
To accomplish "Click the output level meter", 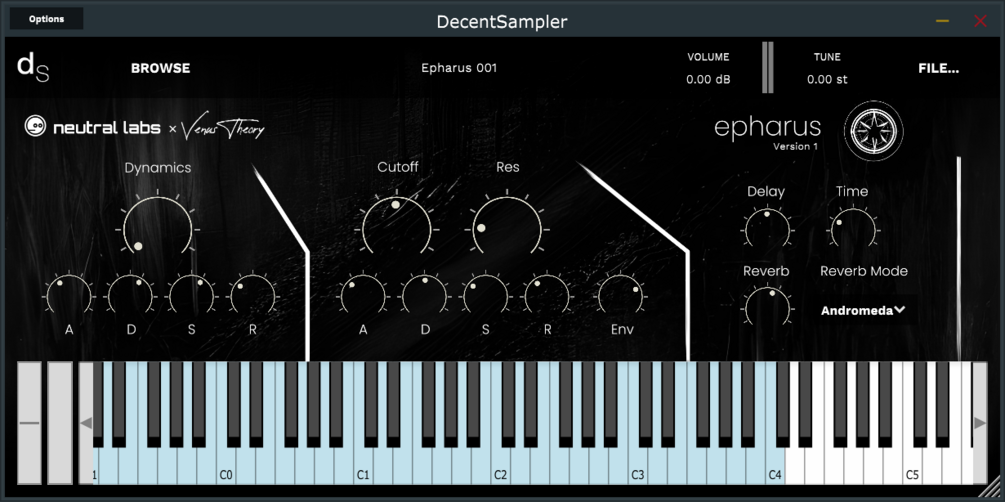I will 768,68.
